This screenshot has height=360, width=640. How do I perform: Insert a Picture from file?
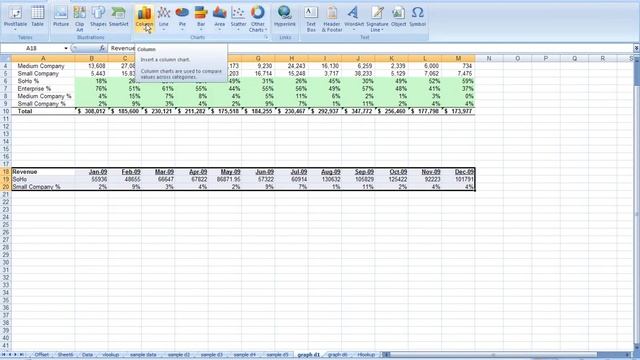pos(61,18)
